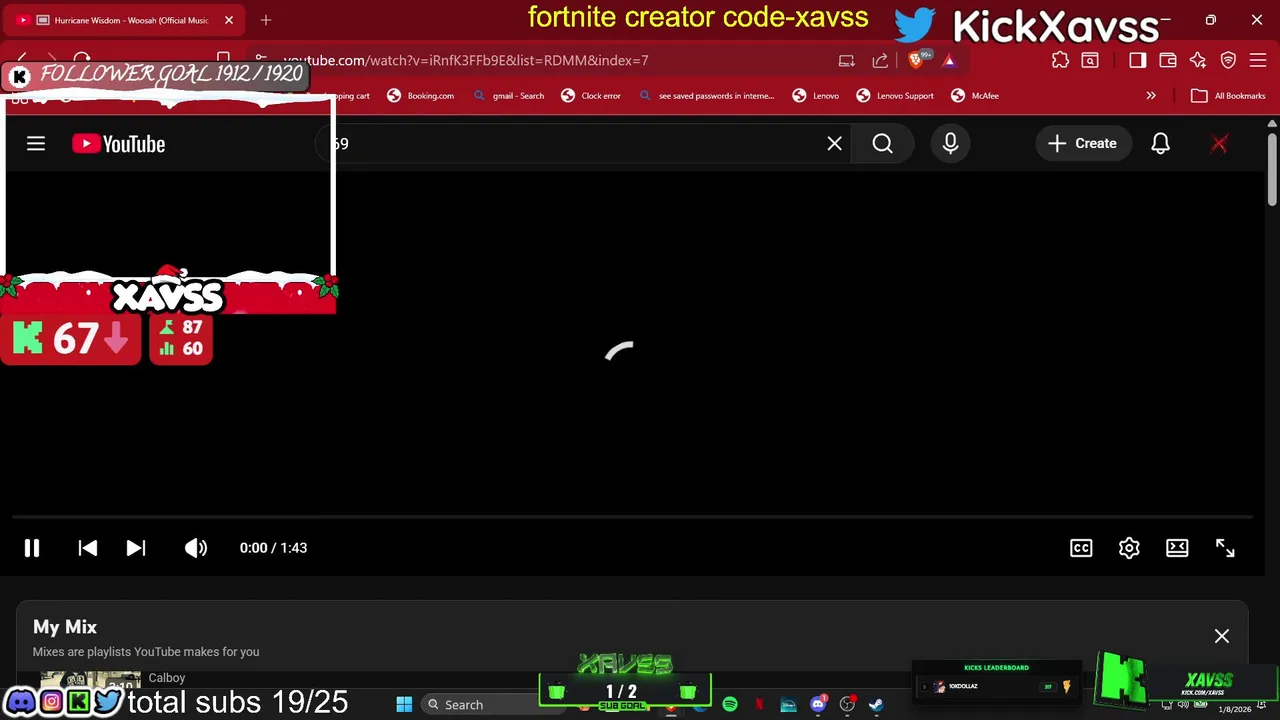Seek on the video progress bar
The image size is (1280, 720).
pos(632,517)
